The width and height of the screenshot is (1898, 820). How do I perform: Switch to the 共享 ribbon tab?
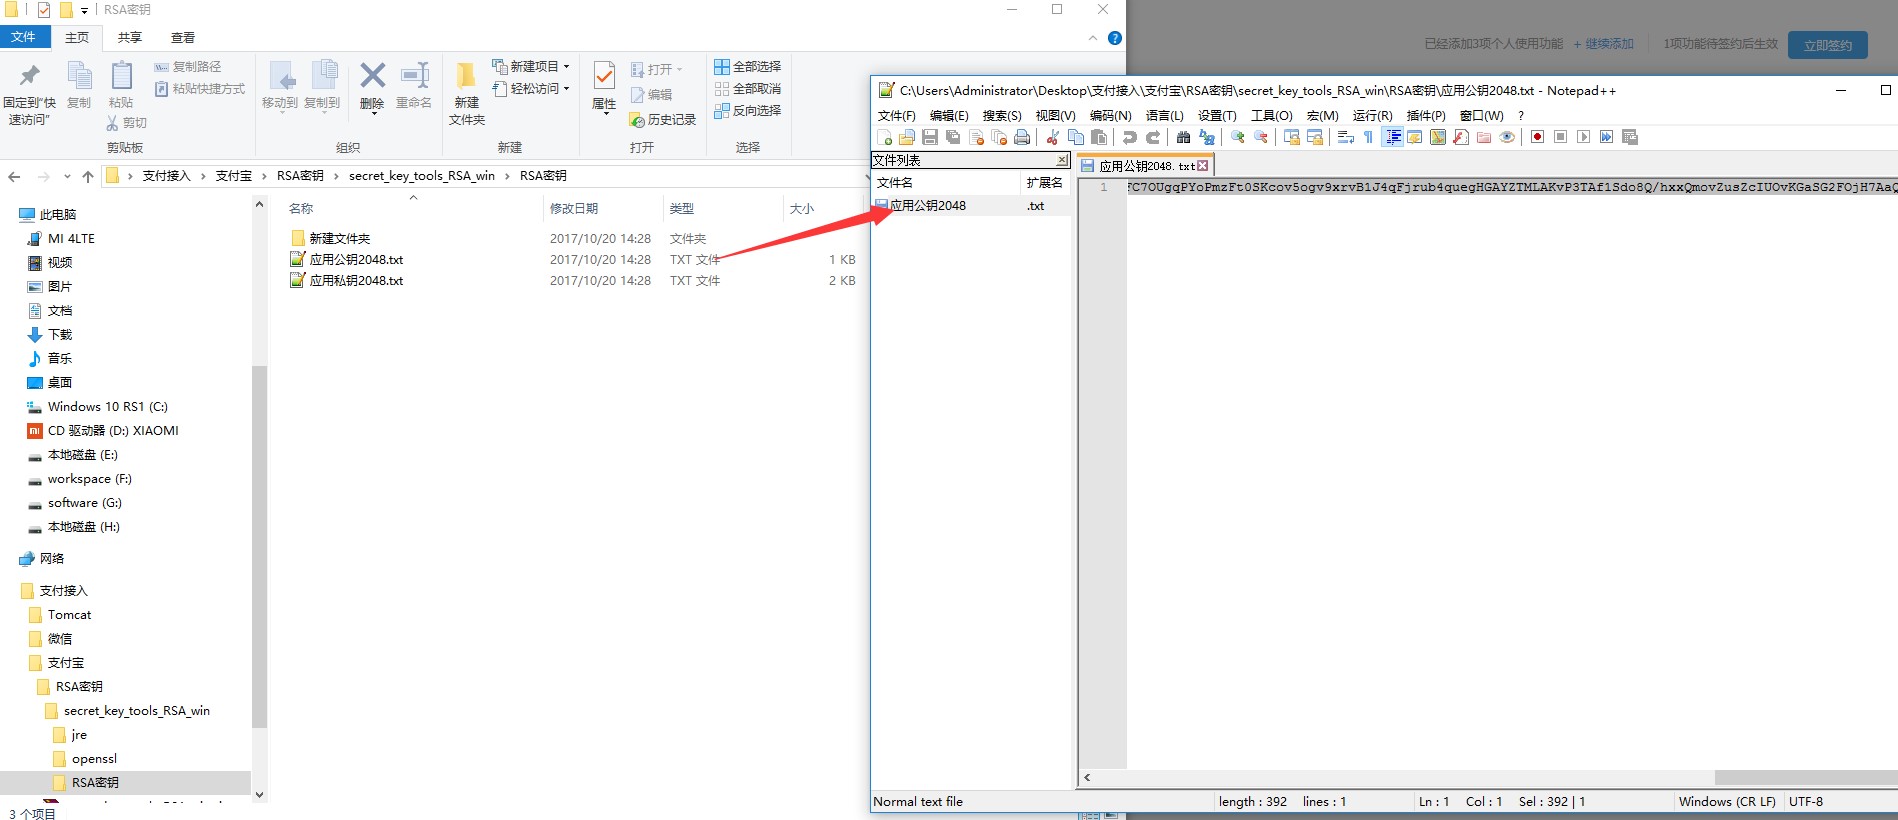pos(130,38)
